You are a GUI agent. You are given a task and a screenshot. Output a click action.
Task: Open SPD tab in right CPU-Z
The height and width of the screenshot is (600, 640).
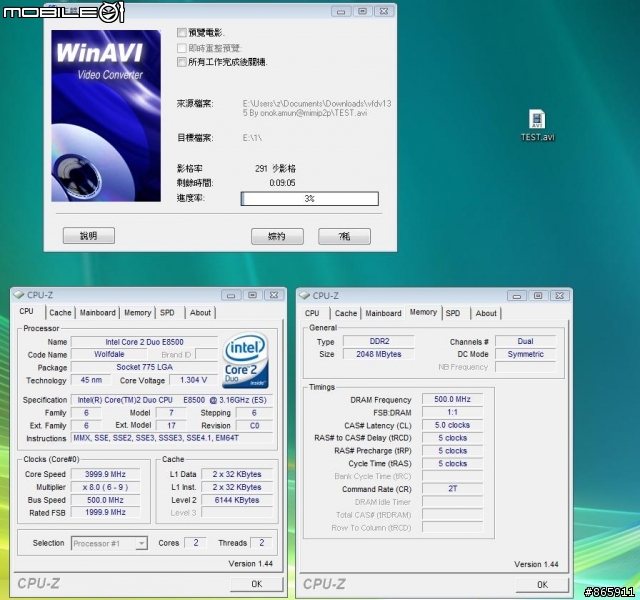pyautogui.click(x=453, y=313)
